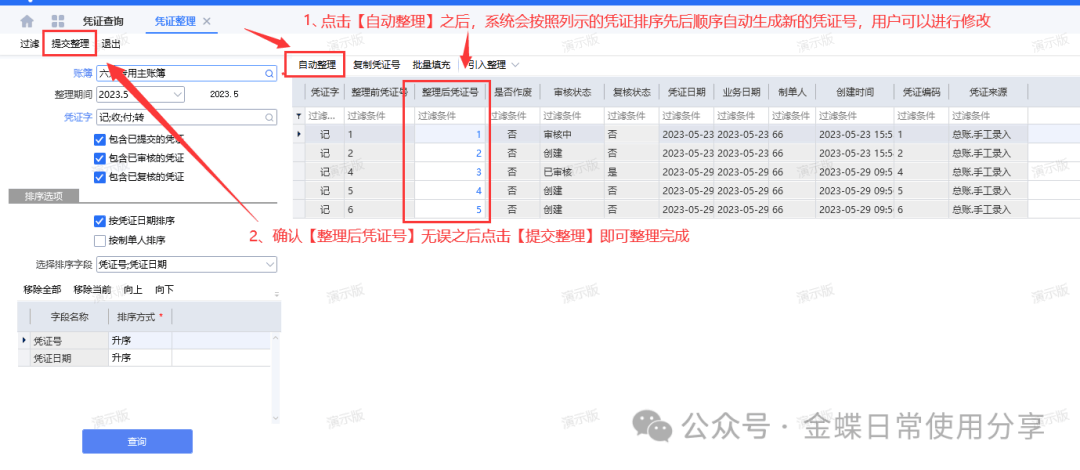Click the grid filter funnel icon

coord(298,116)
